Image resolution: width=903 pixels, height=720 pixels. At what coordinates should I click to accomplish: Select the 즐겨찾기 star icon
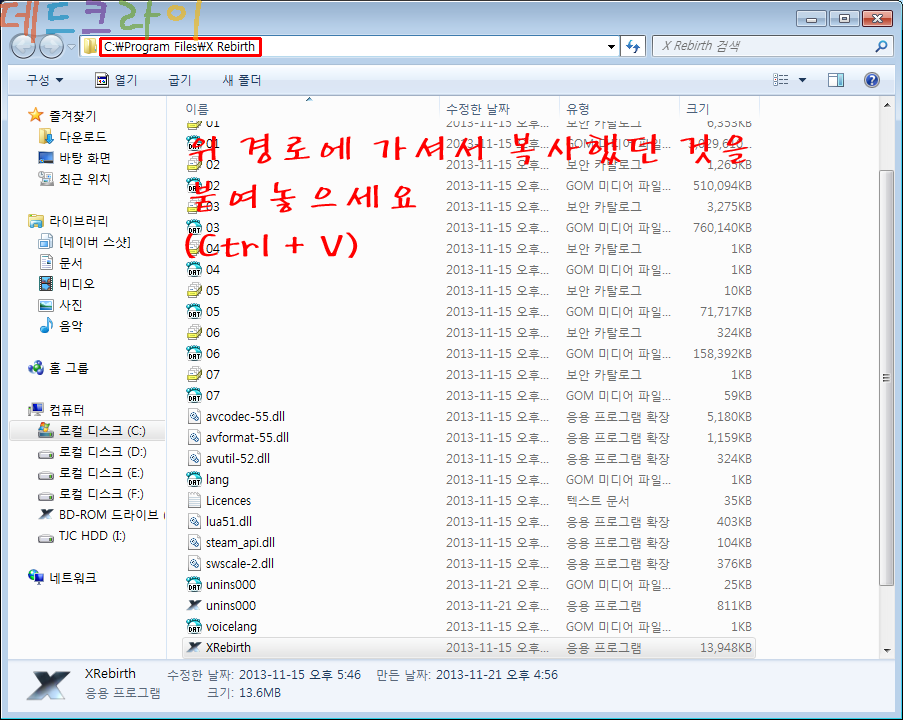coord(36,115)
